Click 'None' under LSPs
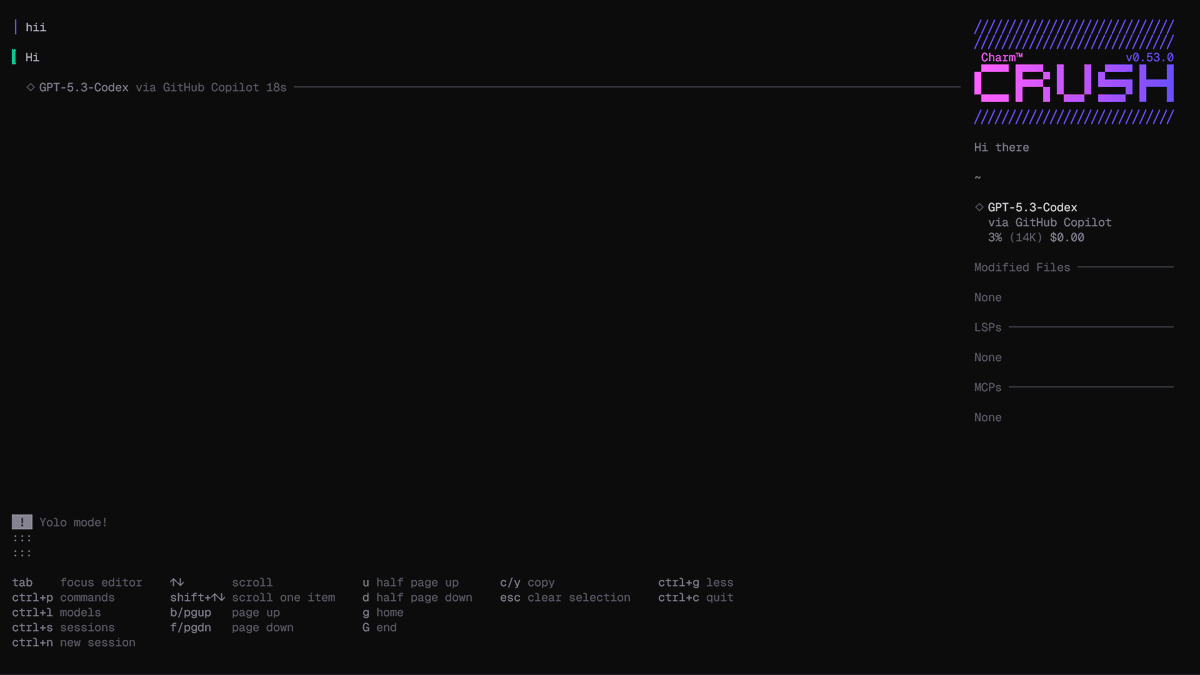Image resolution: width=1200 pixels, height=675 pixels. 988,357
